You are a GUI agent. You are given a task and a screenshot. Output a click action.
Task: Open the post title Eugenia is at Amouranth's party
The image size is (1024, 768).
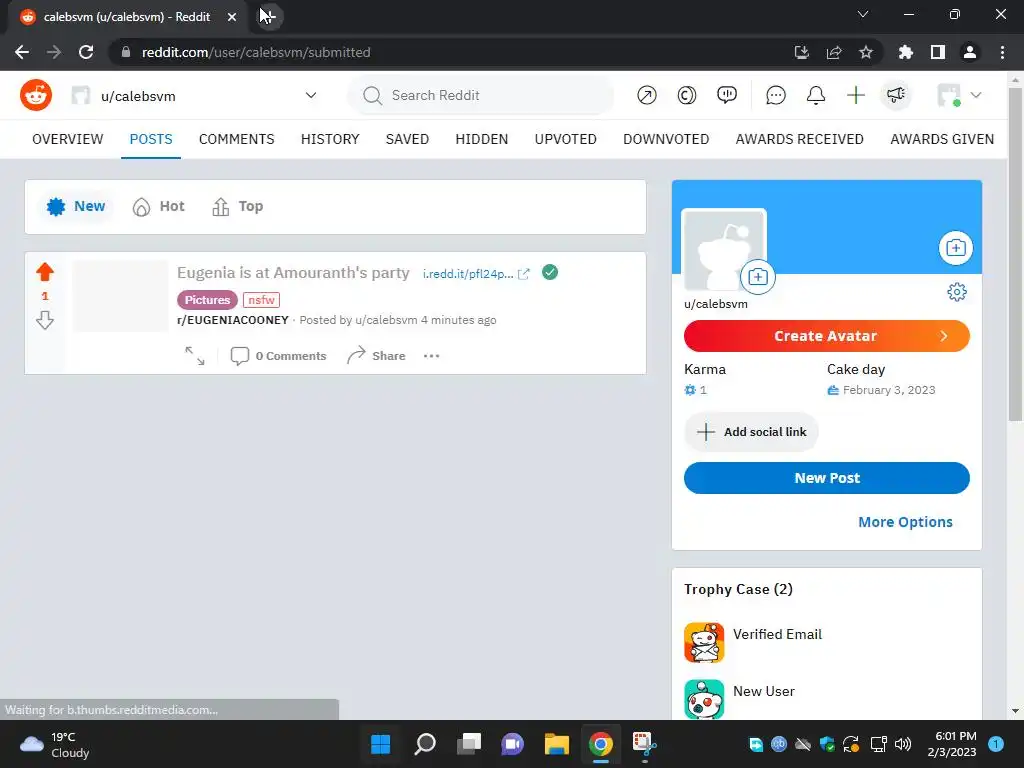pyautogui.click(x=293, y=272)
